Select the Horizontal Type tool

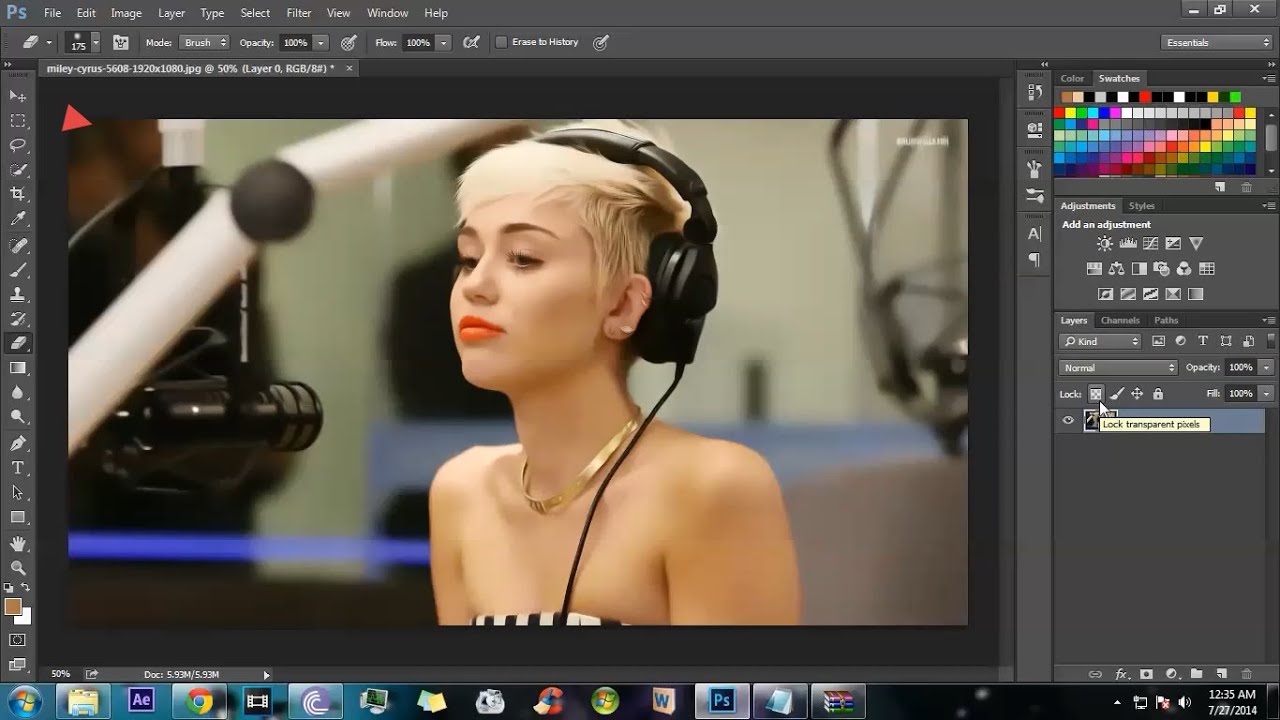(18, 468)
